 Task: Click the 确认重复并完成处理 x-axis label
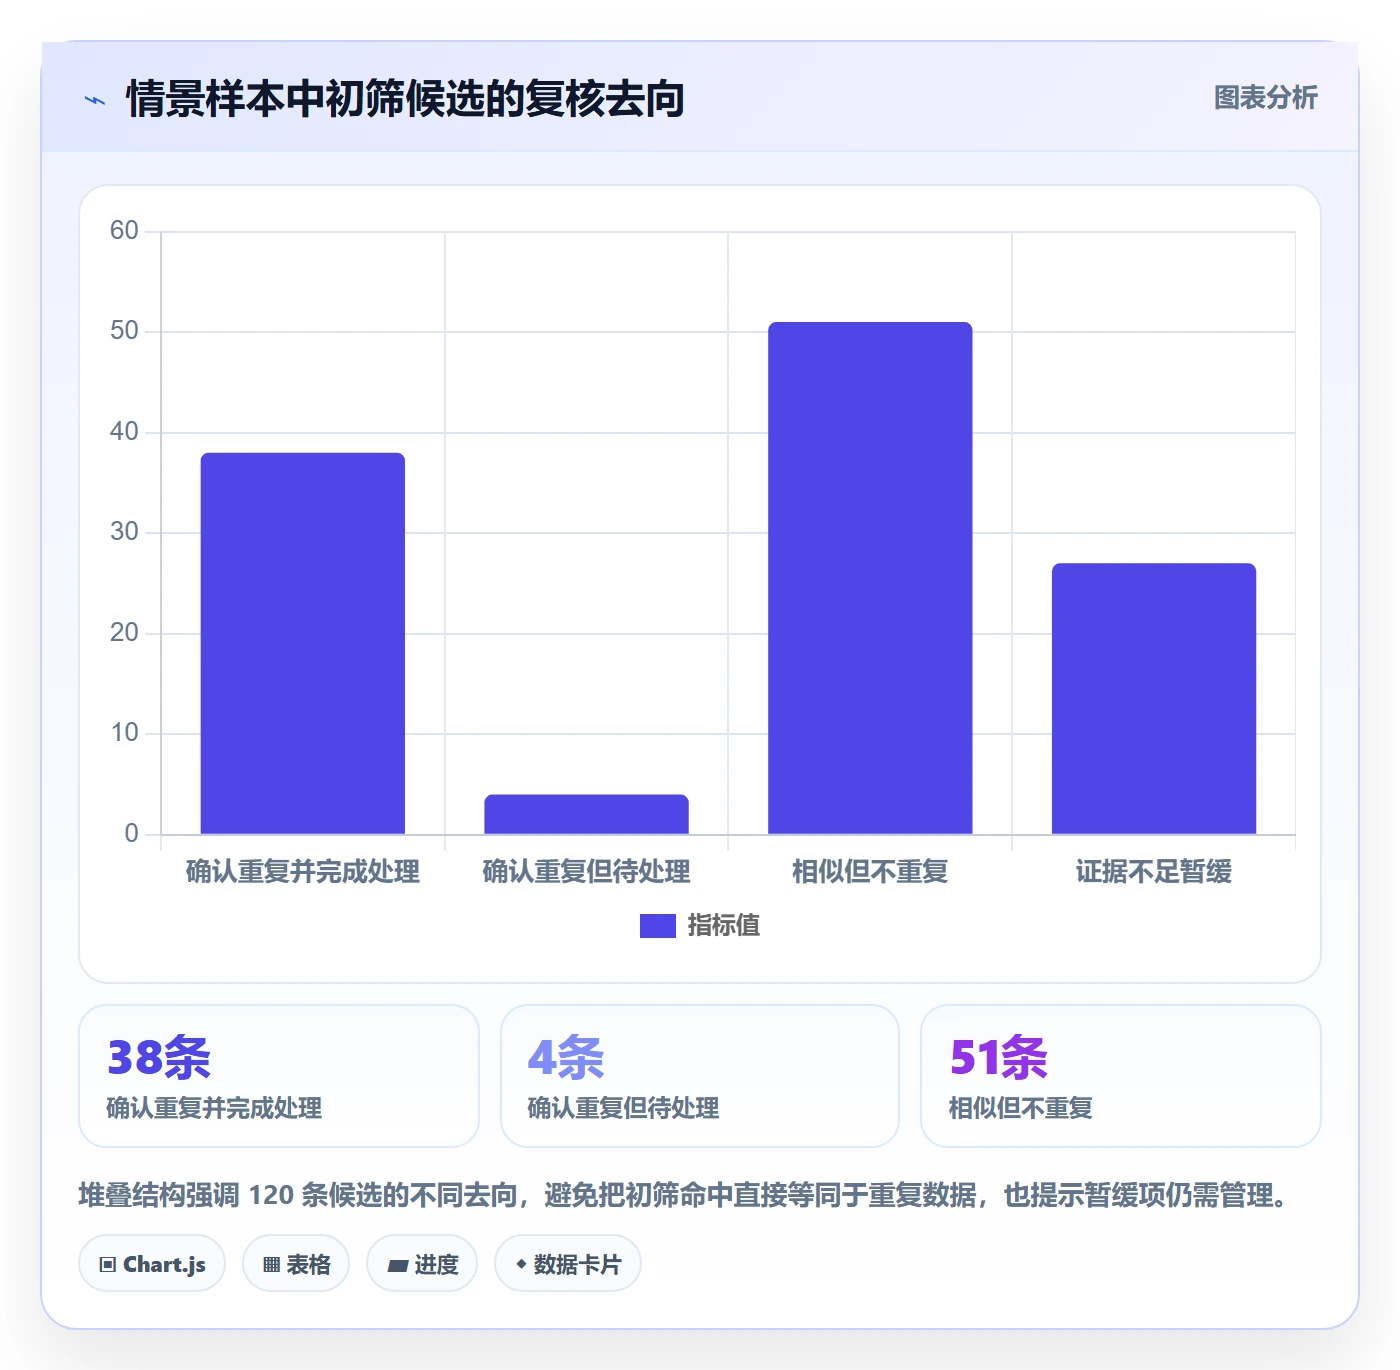click(303, 872)
